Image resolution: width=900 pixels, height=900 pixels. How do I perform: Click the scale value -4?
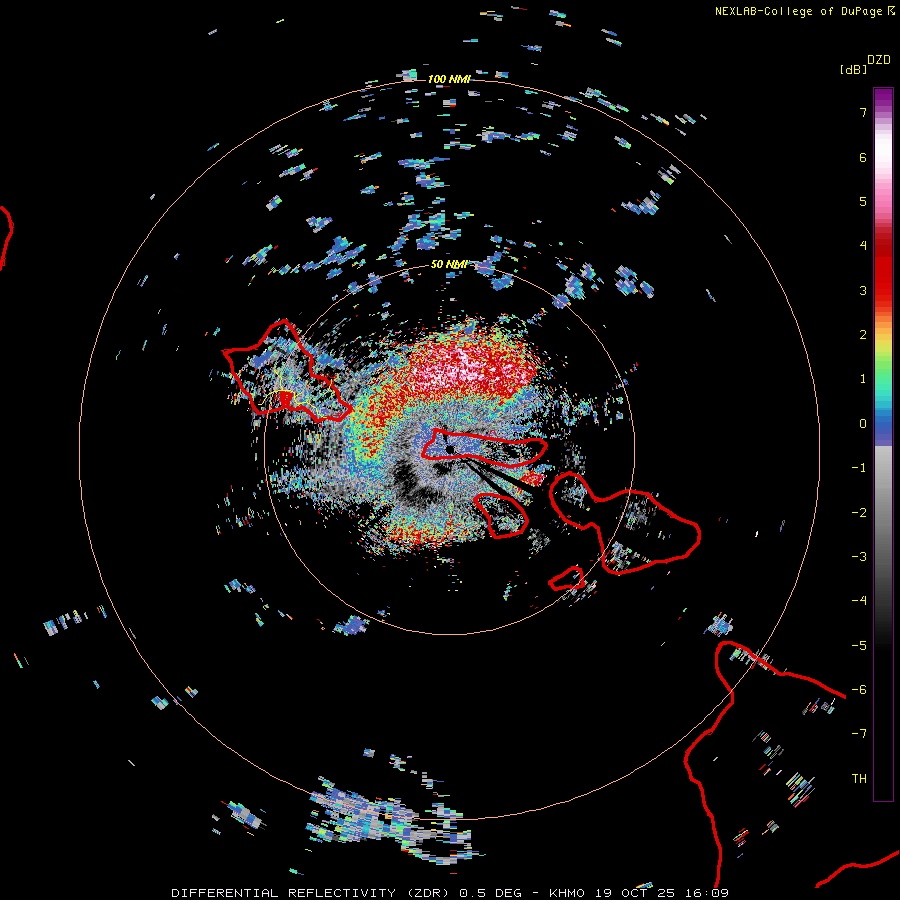tap(859, 601)
